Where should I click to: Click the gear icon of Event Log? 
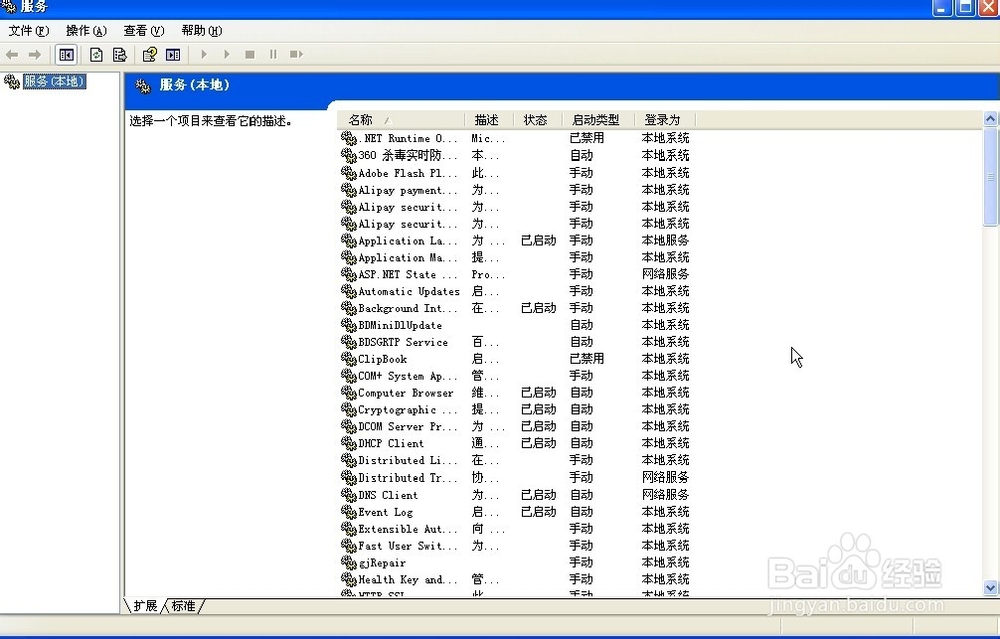pyautogui.click(x=349, y=511)
